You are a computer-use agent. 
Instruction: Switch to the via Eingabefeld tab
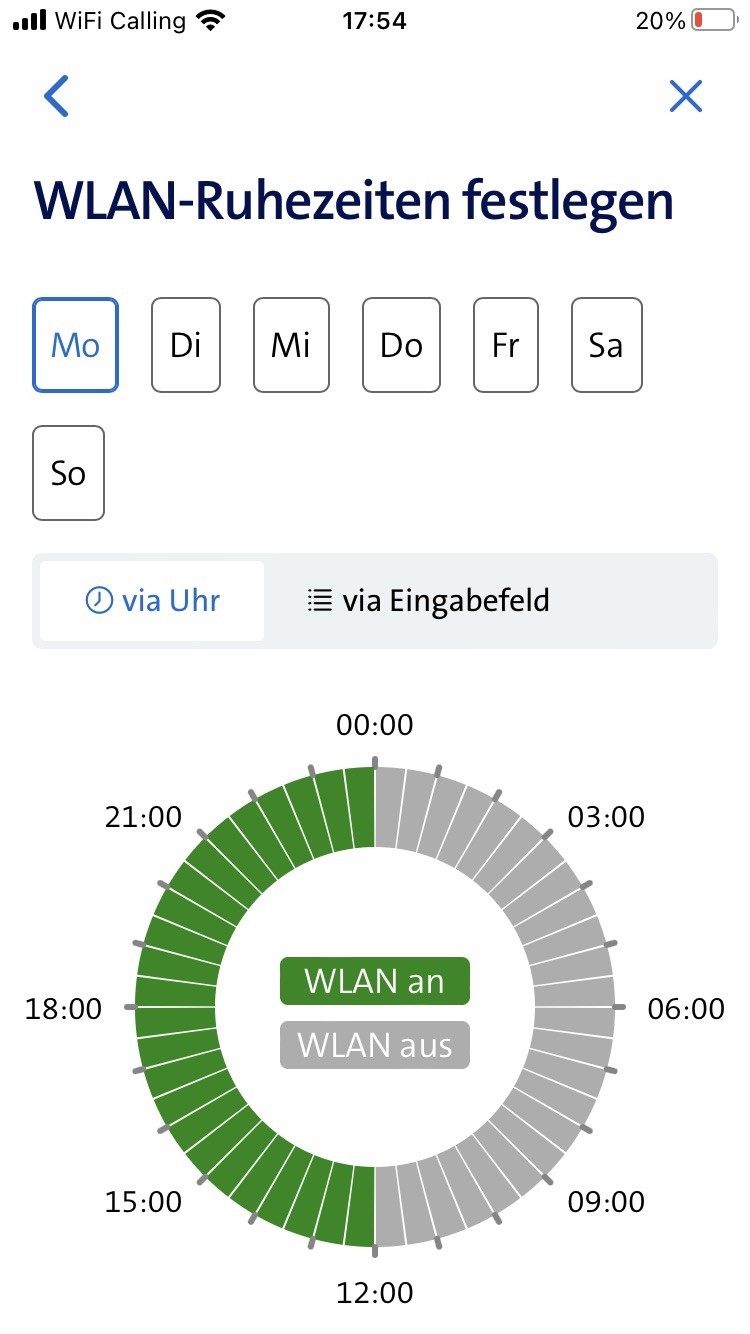click(428, 601)
